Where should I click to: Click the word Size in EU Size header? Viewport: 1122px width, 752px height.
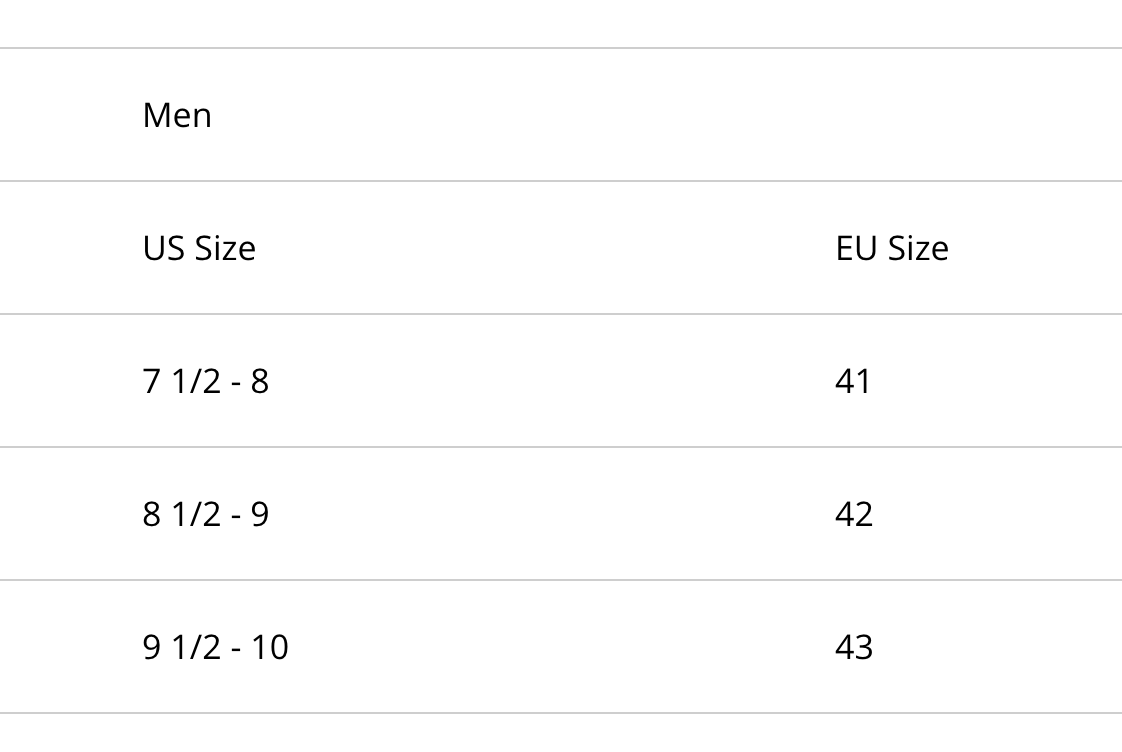918,248
